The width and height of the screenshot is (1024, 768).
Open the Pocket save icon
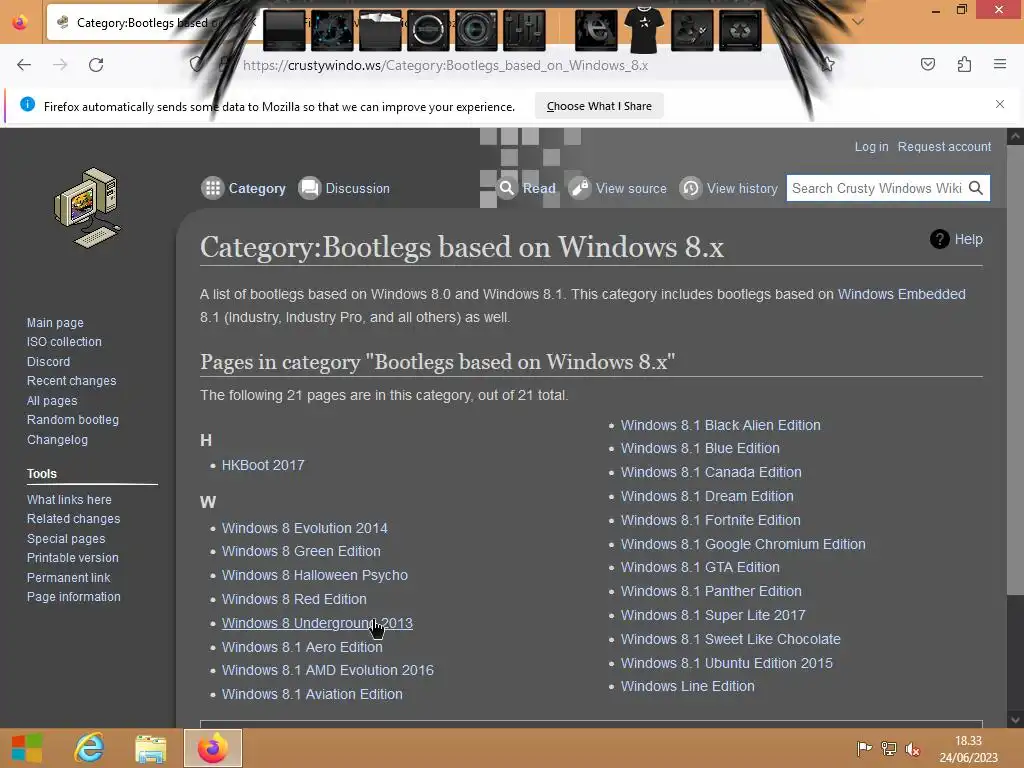927,64
